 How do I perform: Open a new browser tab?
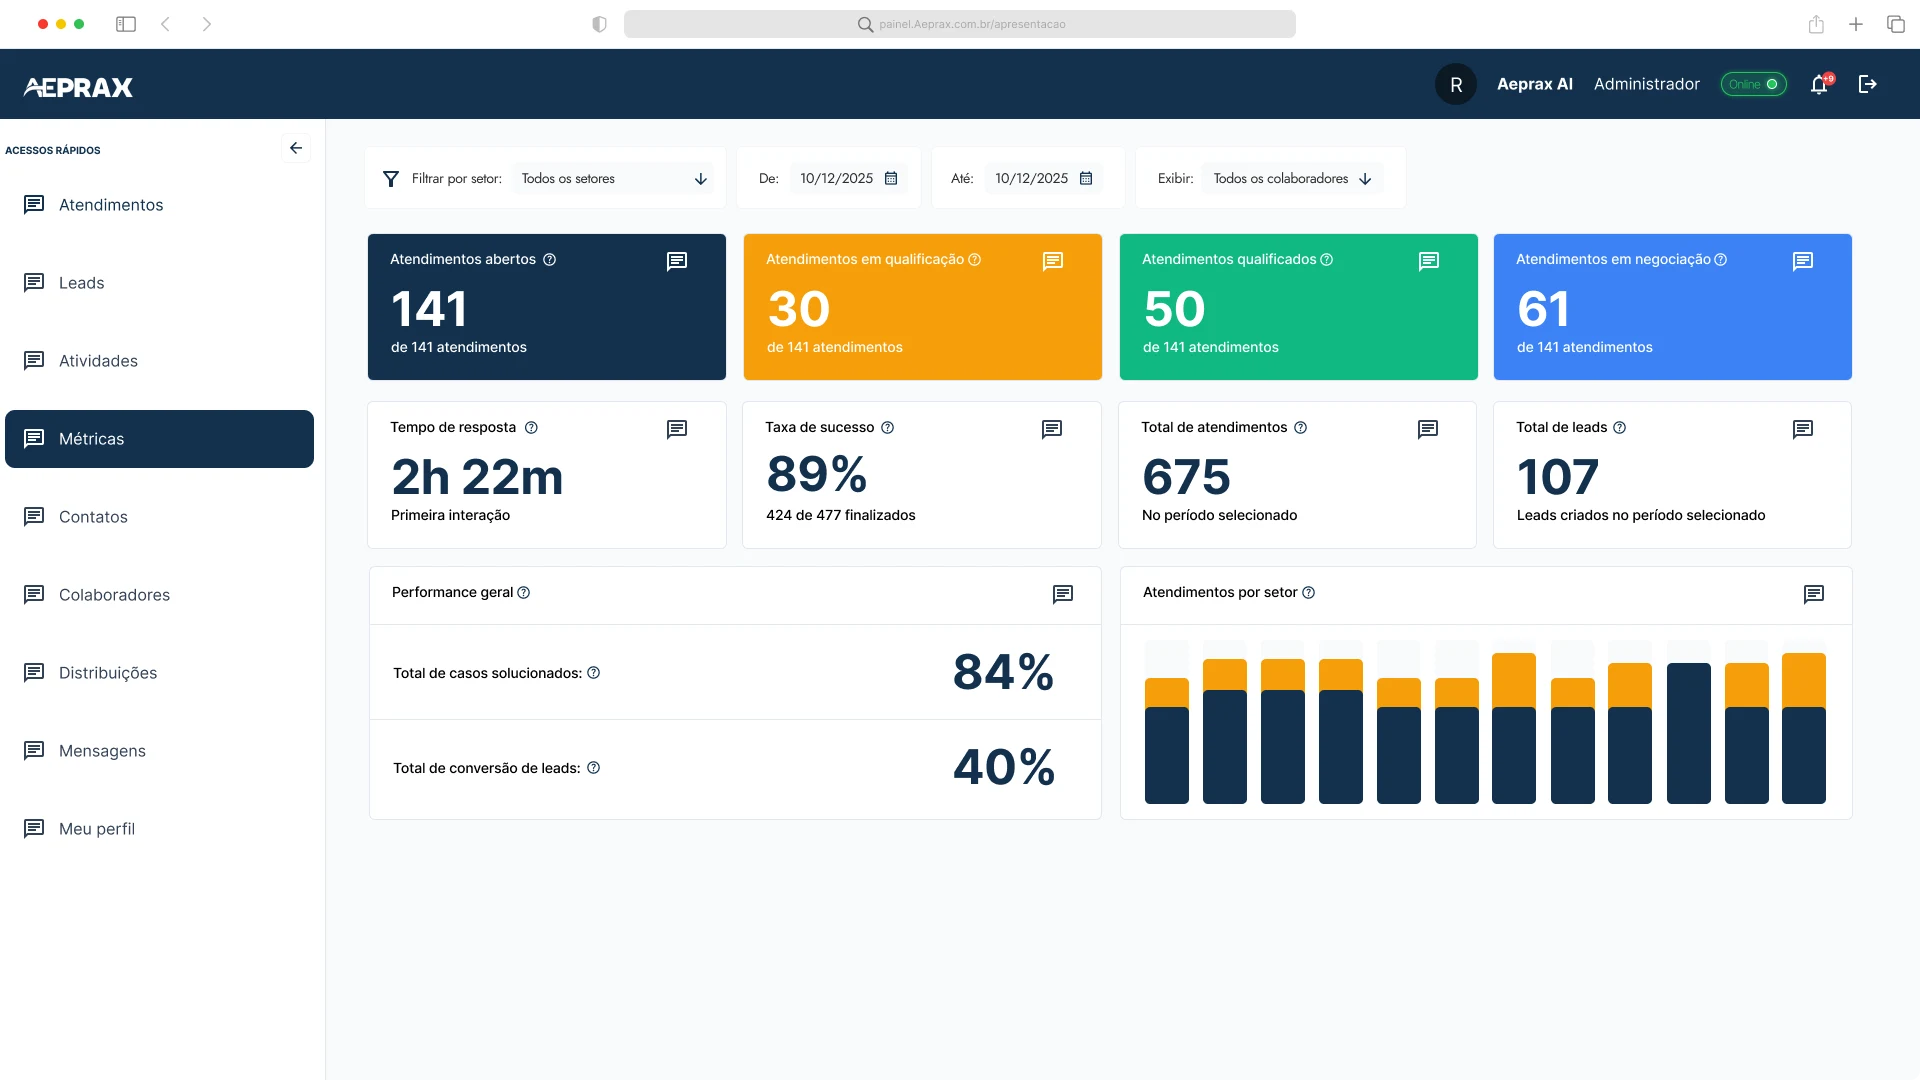pyautogui.click(x=1856, y=24)
